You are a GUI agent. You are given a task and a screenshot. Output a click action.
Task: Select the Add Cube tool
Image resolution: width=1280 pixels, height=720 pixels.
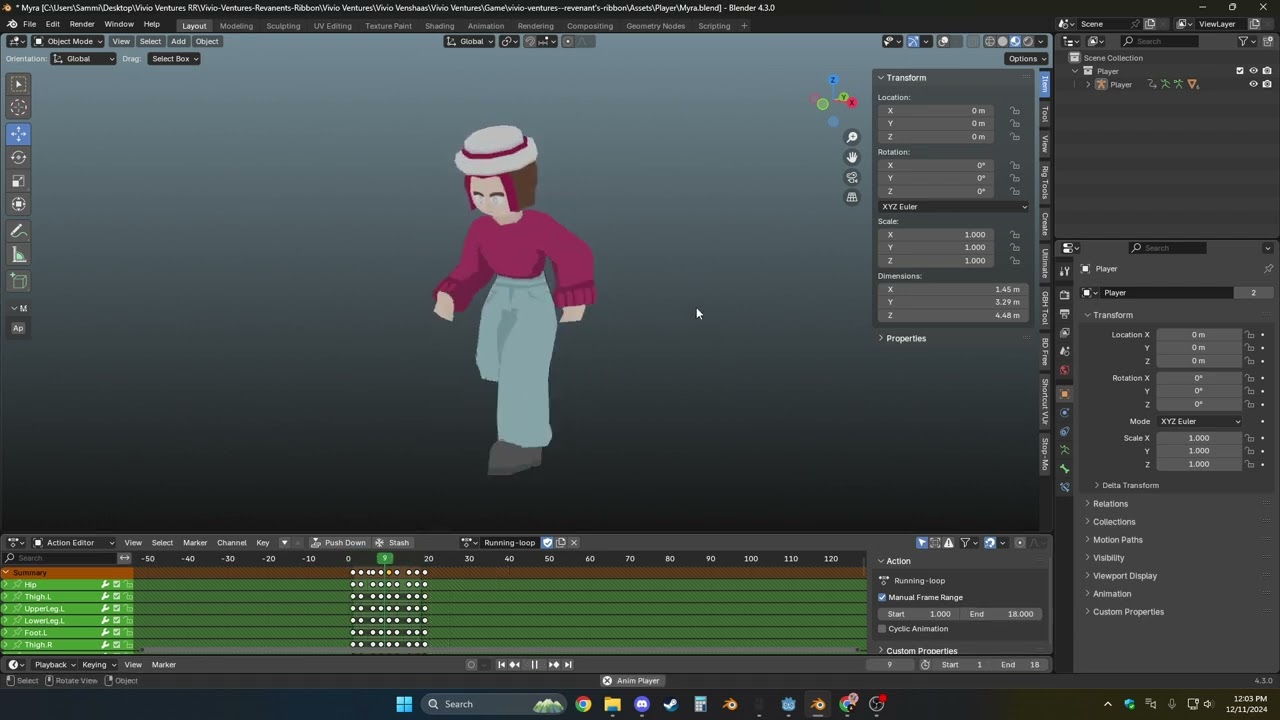pyautogui.click(x=18, y=281)
